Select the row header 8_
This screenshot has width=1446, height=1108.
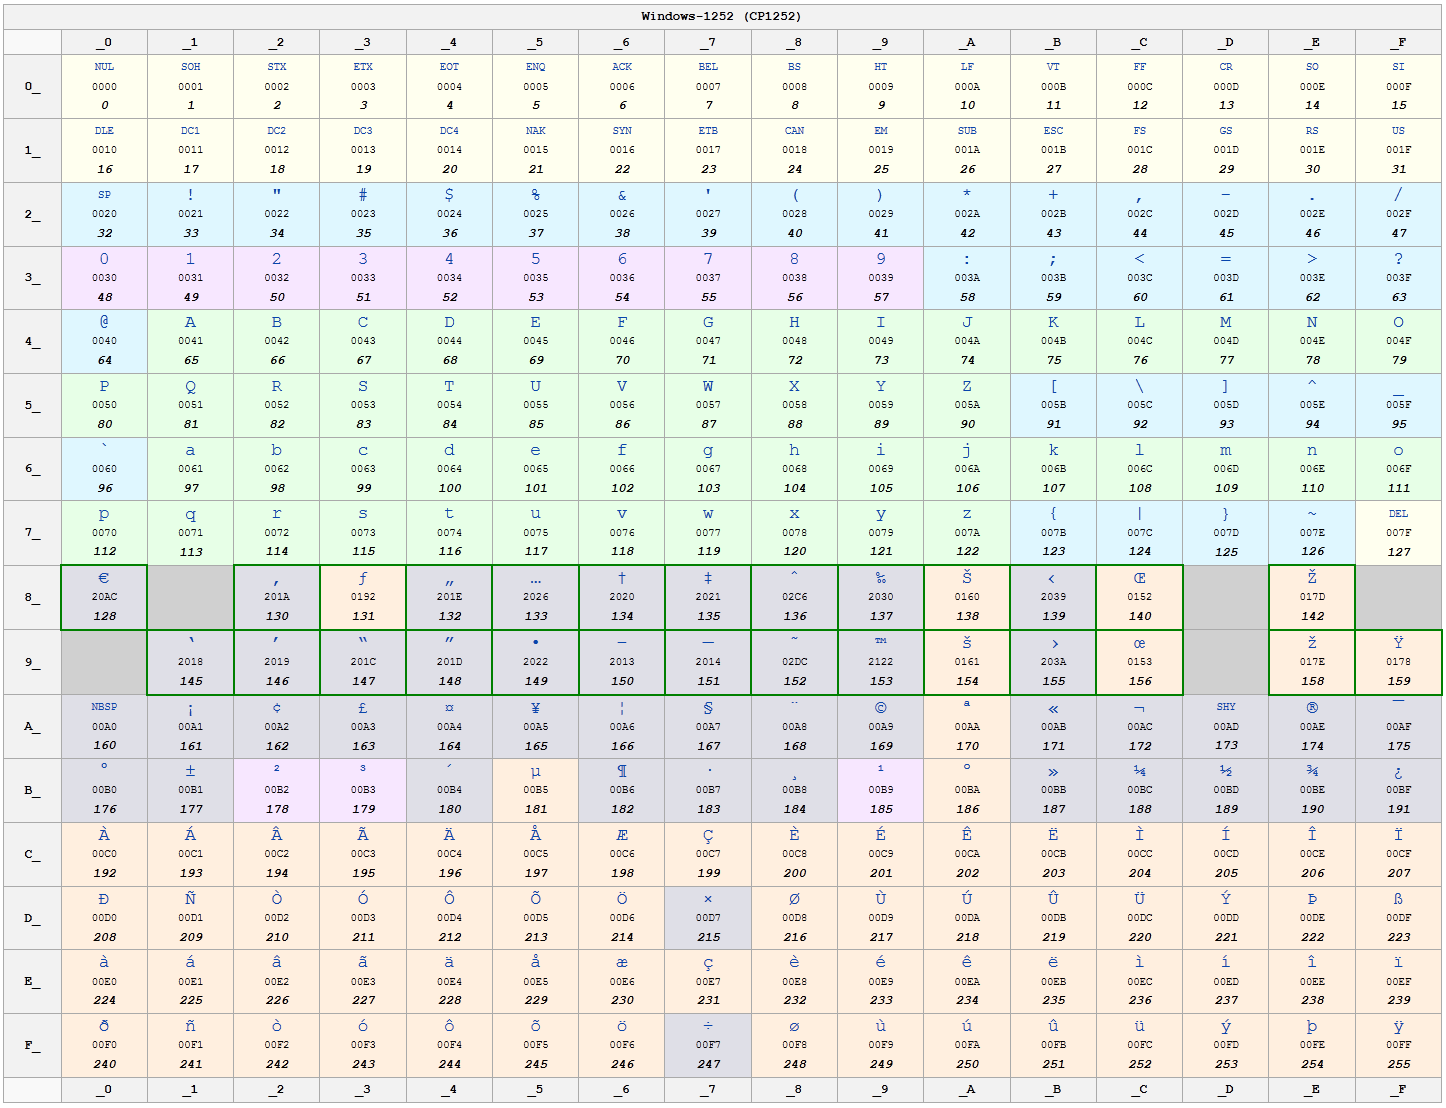click(x=32, y=597)
